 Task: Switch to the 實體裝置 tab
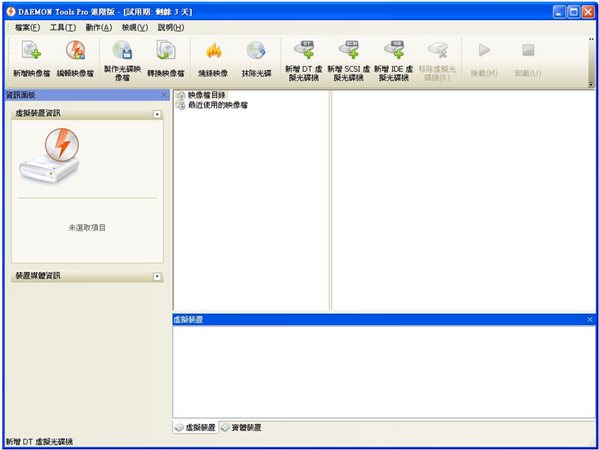pyautogui.click(x=241, y=427)
